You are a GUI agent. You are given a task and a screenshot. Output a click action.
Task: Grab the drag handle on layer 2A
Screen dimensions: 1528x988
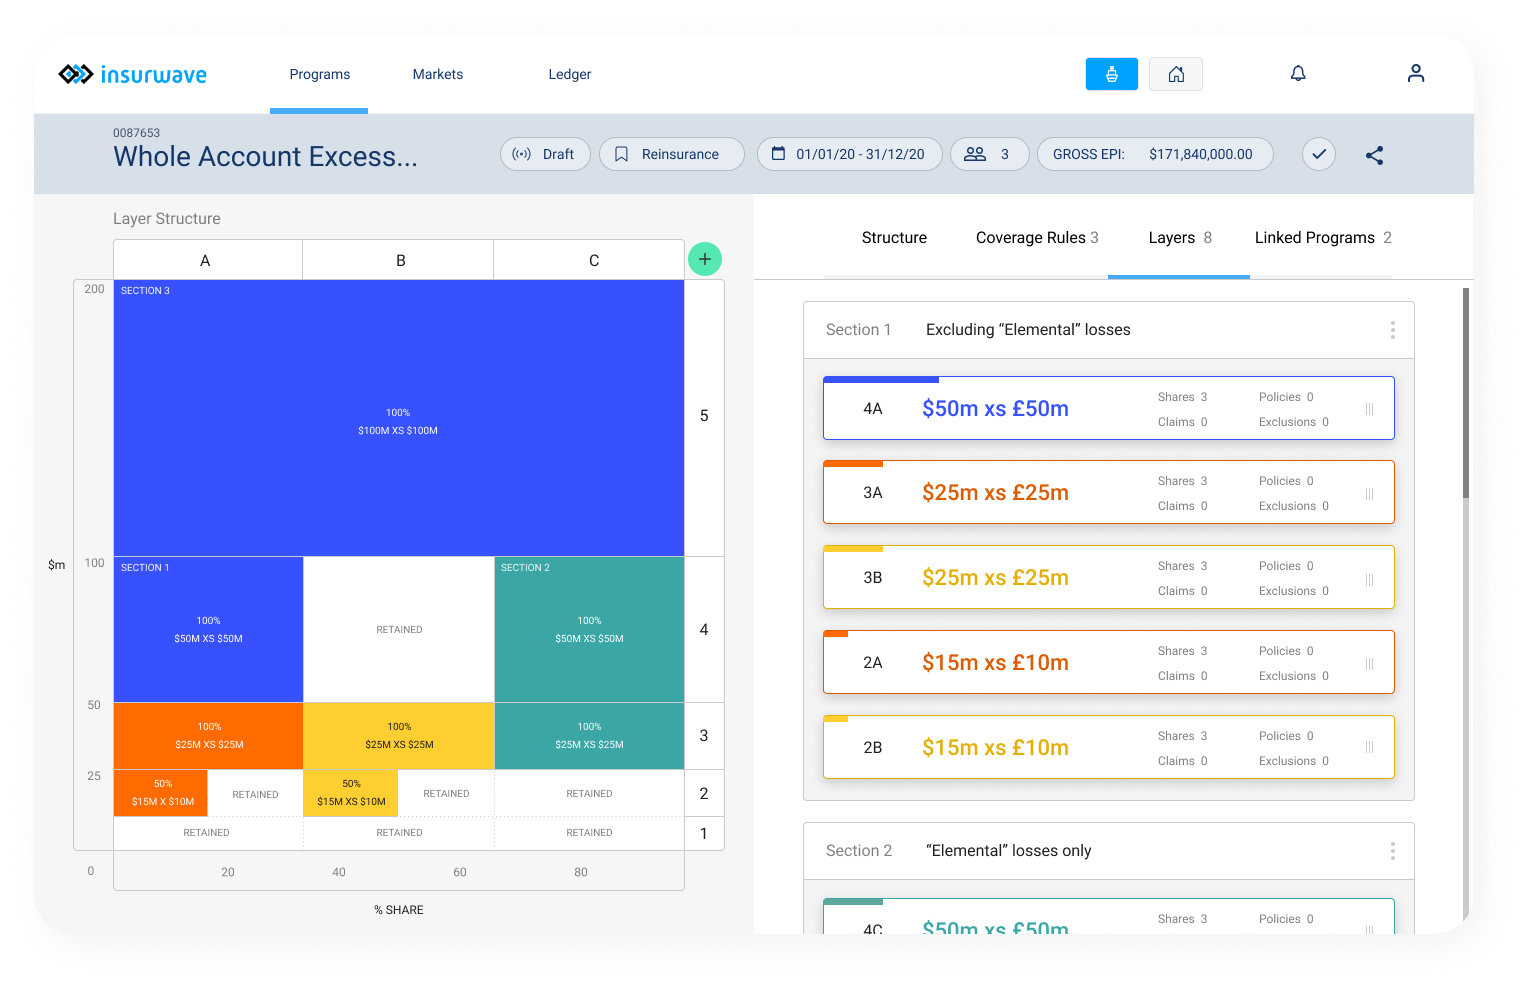click(1369, 664)
